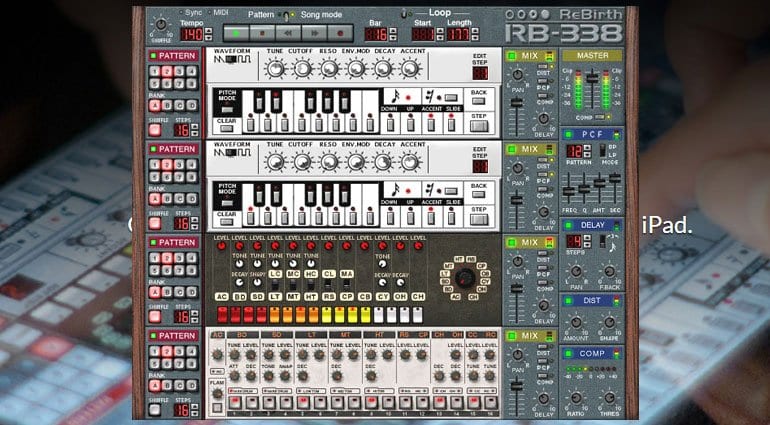Click the Delay Pan knob
This screenshot has height=425, width=770.
point(576,271)
